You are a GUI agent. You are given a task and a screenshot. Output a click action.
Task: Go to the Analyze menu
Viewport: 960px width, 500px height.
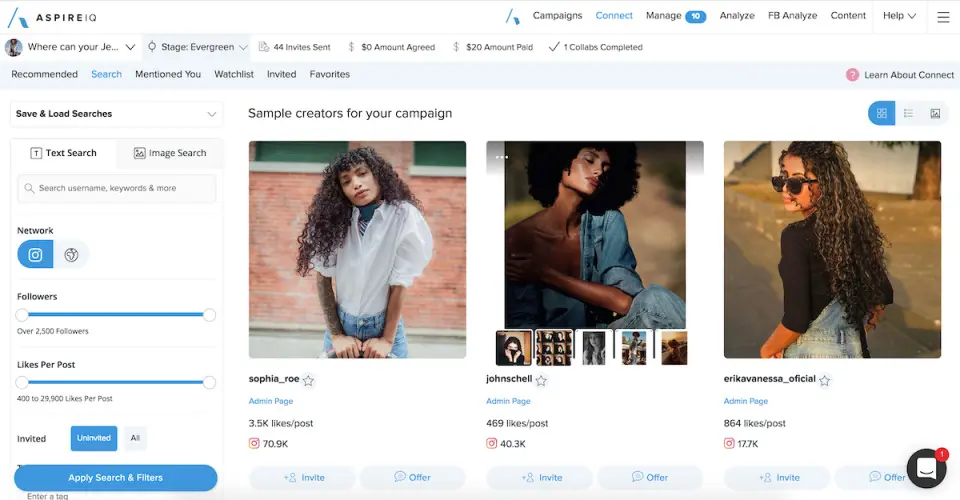click(737, 16)
